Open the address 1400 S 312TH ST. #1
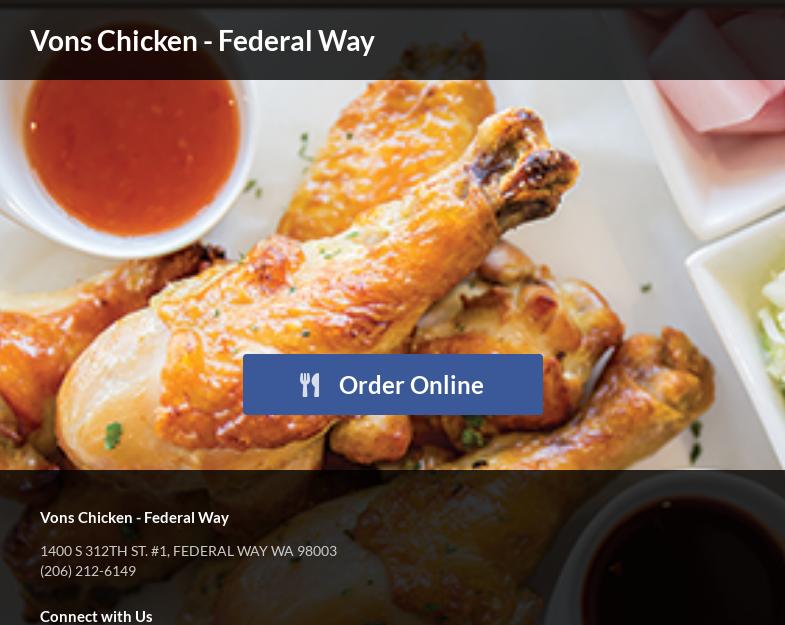 [105, 551]
